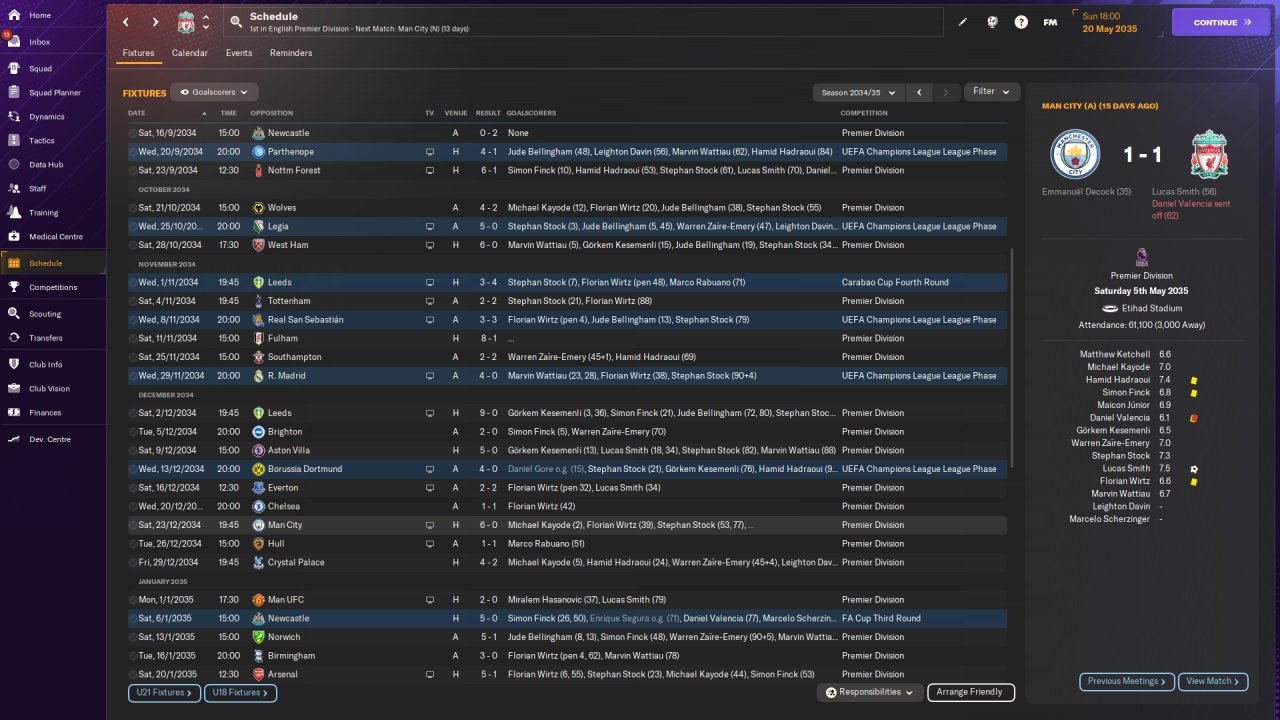Switch to the Events tab

pos(239,53)
